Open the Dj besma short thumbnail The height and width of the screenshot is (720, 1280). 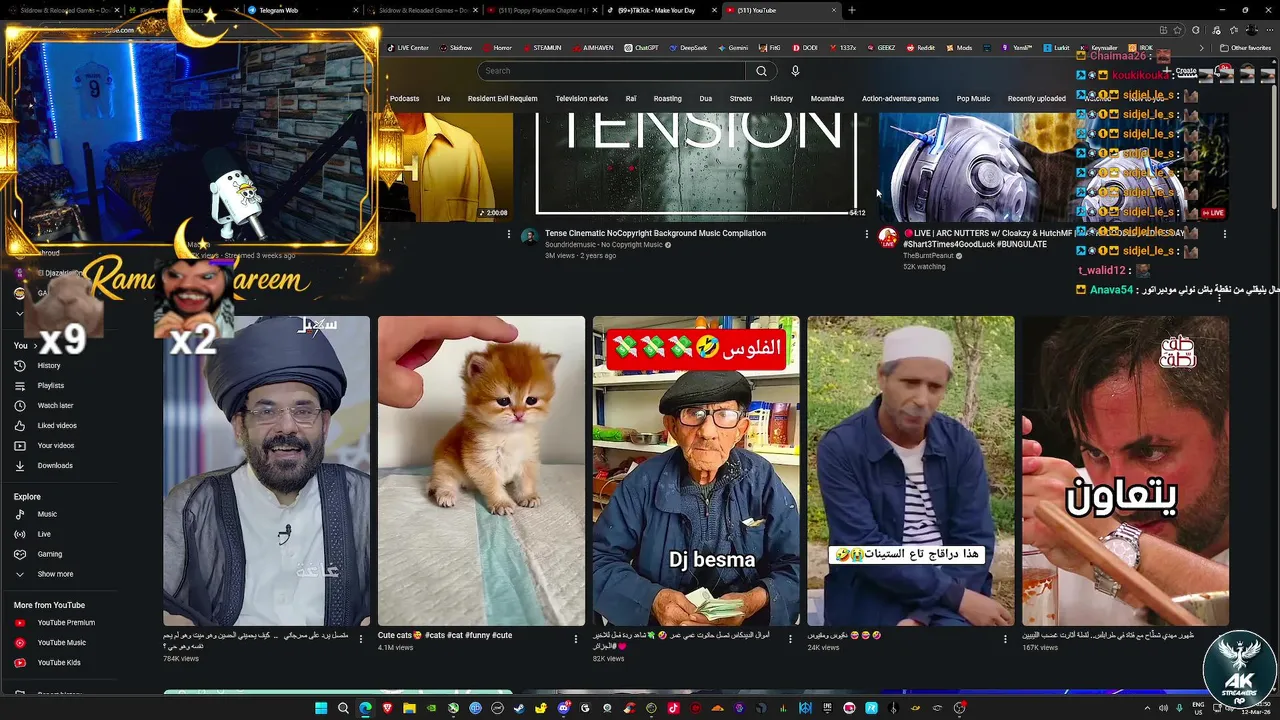pos(696,471)
